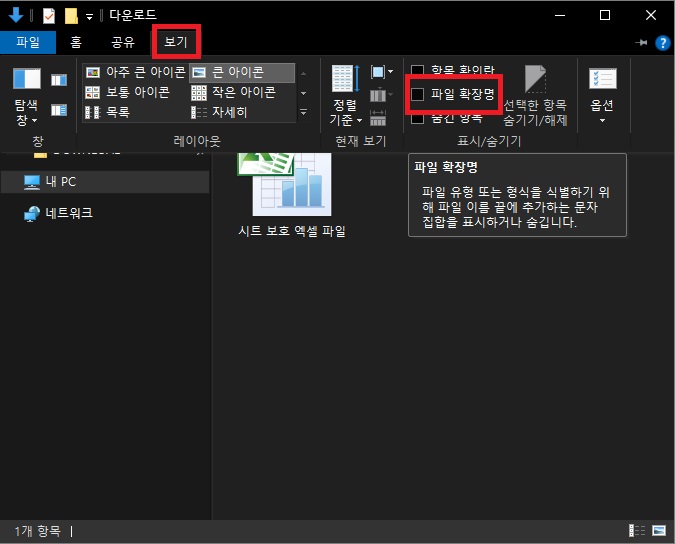The image size is (675, 544).
Task: Click layout gallery scroll-up arrow
Action: pos(303,74)
